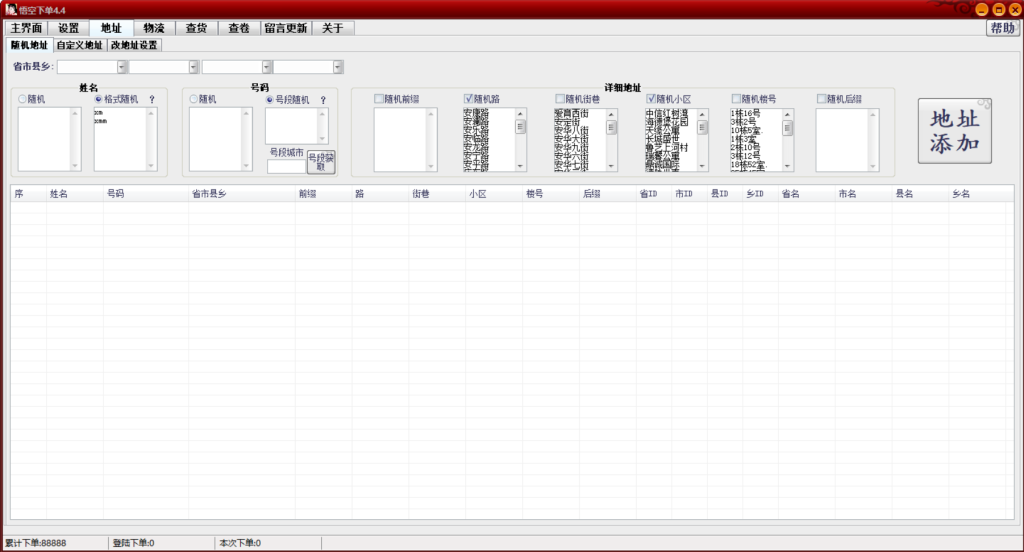Choose the 号段随机 radio option
The height and width of the screenshot is (552, 1024).
point(270,99)
